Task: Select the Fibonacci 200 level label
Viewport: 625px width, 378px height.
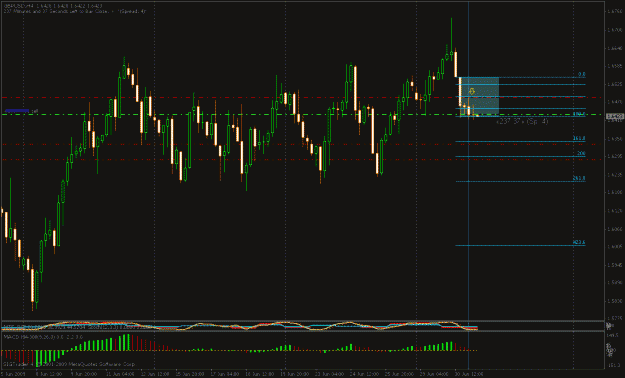Action: pyautogui.click(x=581, y=154)
